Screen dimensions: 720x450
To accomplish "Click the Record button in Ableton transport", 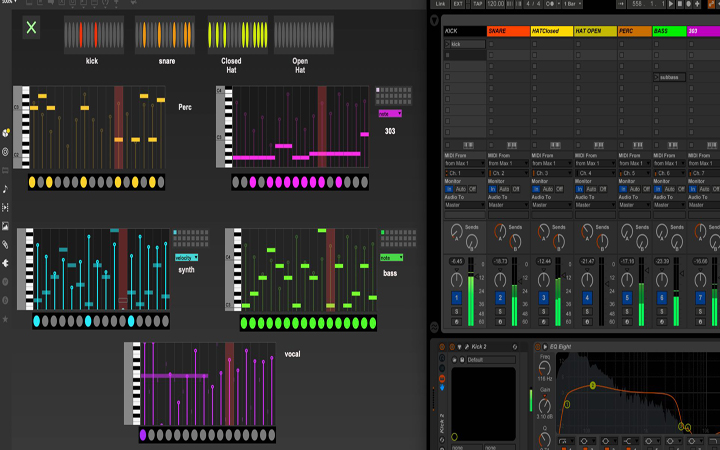I will 689,4.
